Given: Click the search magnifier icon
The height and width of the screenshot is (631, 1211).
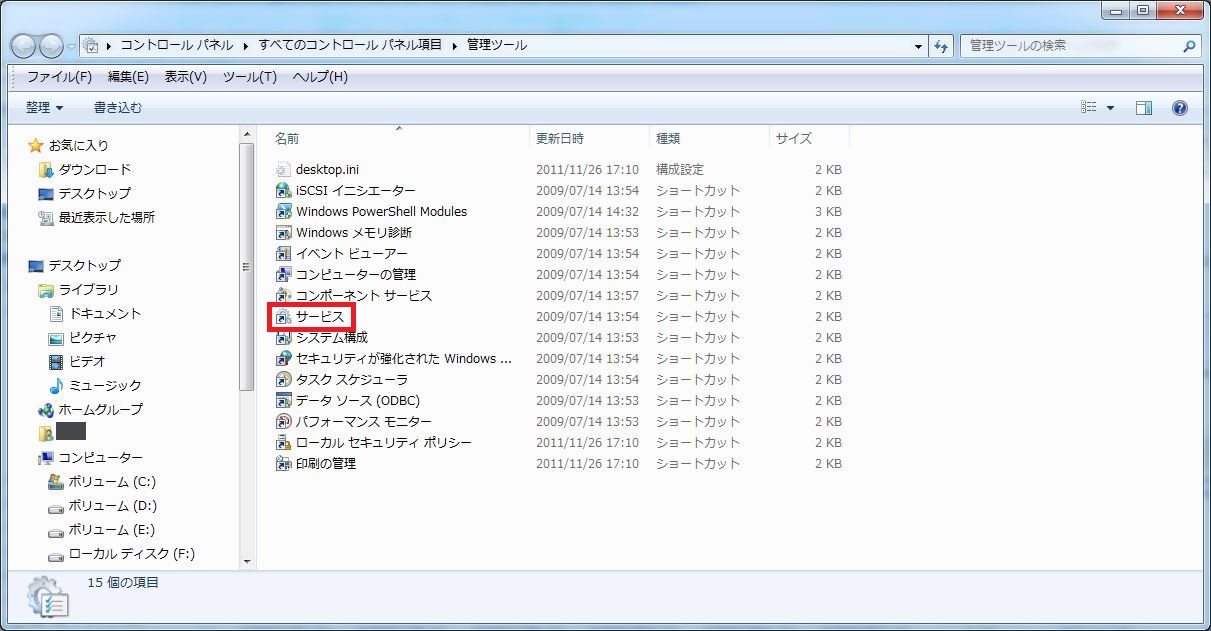Looking at the screenshot, I should coord(1189,46).
